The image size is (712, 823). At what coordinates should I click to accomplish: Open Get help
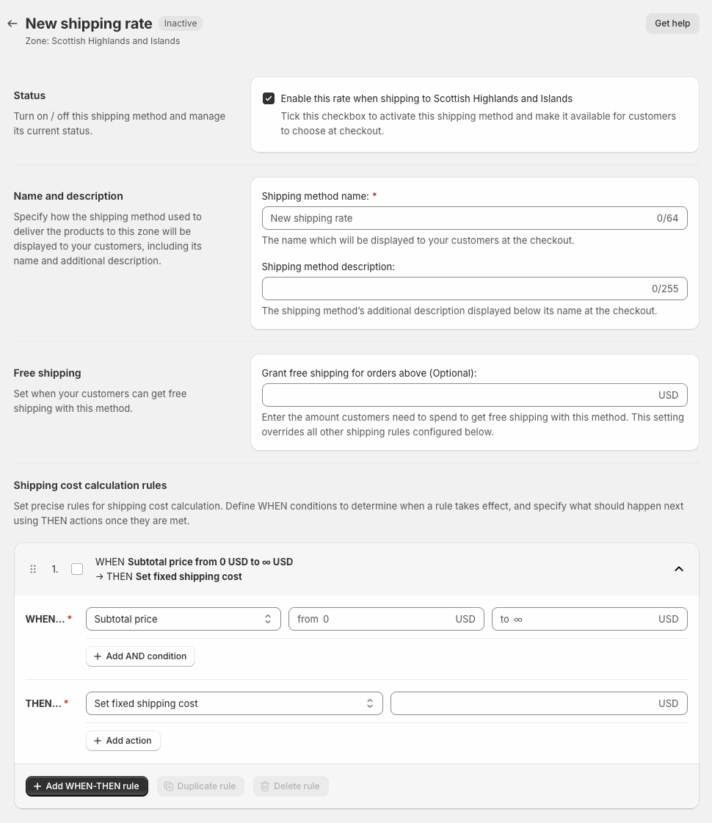click(x=671, y=23)
